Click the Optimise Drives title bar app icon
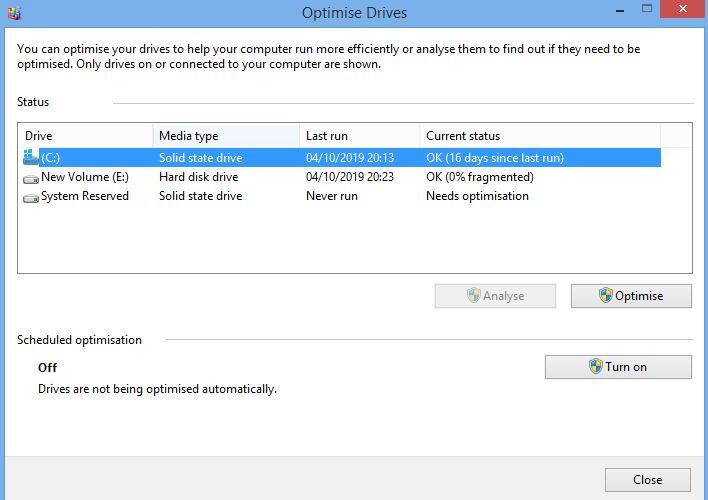 click(12, 13)
